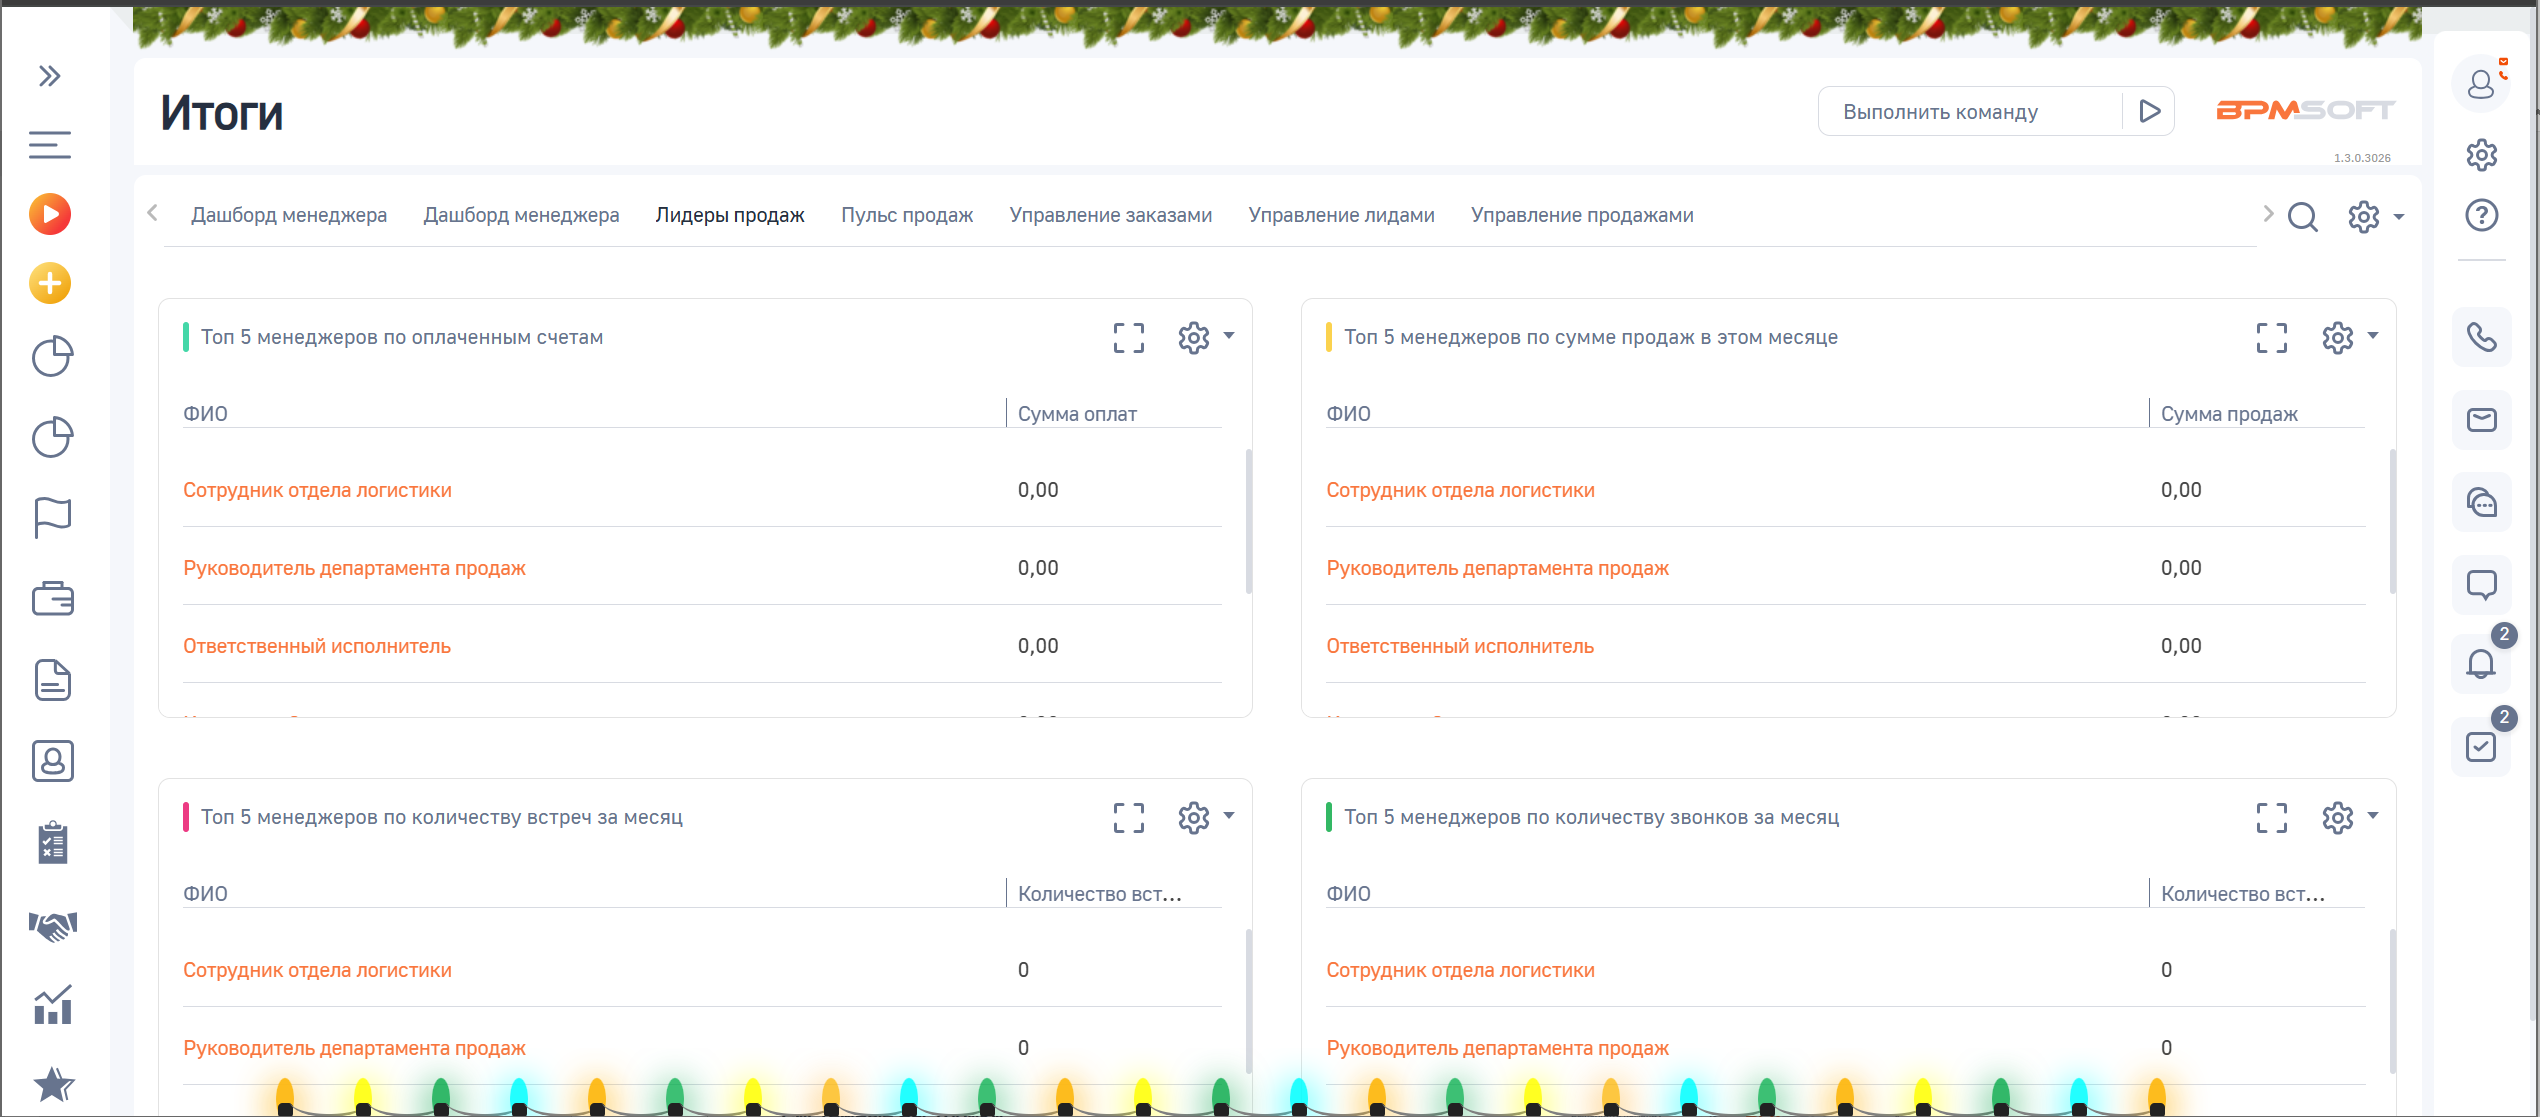Open the user profile icon at top right
This screenshot has width=2540, height=1117.
pyautogui.click(x=2481, y=84)
